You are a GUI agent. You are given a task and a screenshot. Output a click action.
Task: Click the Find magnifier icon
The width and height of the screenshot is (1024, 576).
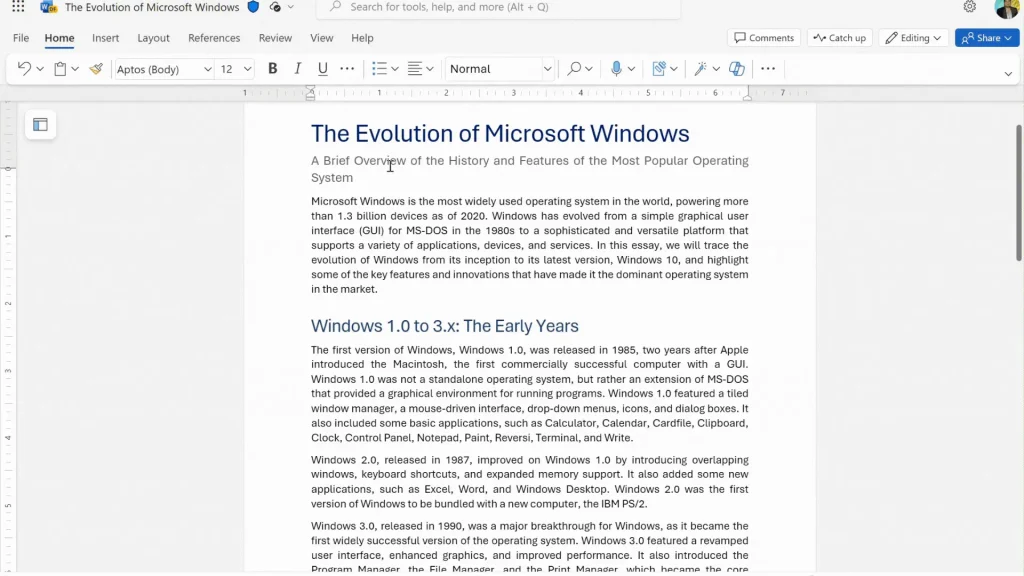pos(574,69)
